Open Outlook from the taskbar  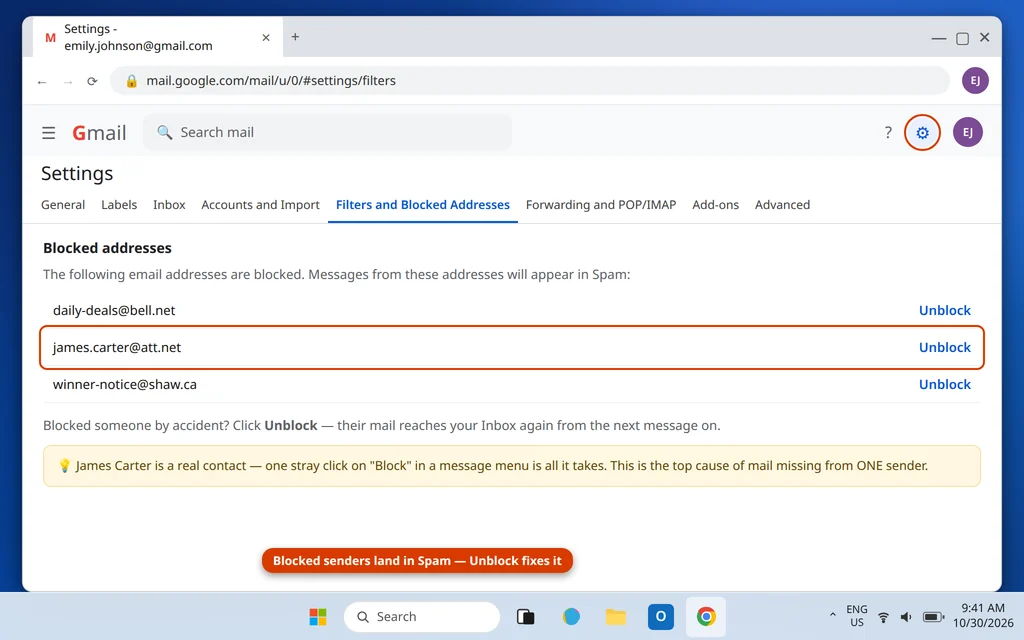(660, 616)
